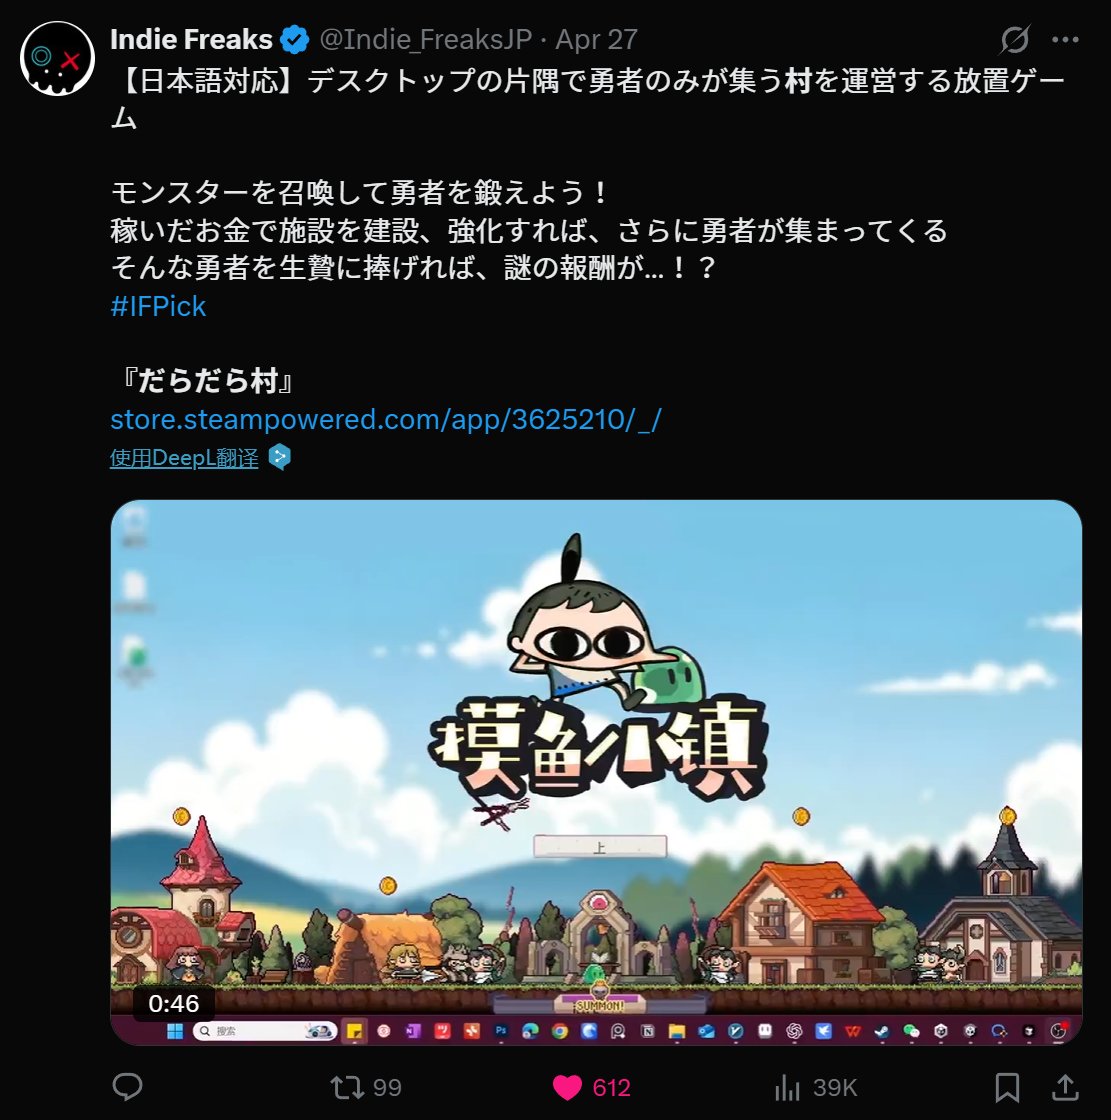Play the video showing 0:46 duration

pyautogui.click(x=596, y=772)
